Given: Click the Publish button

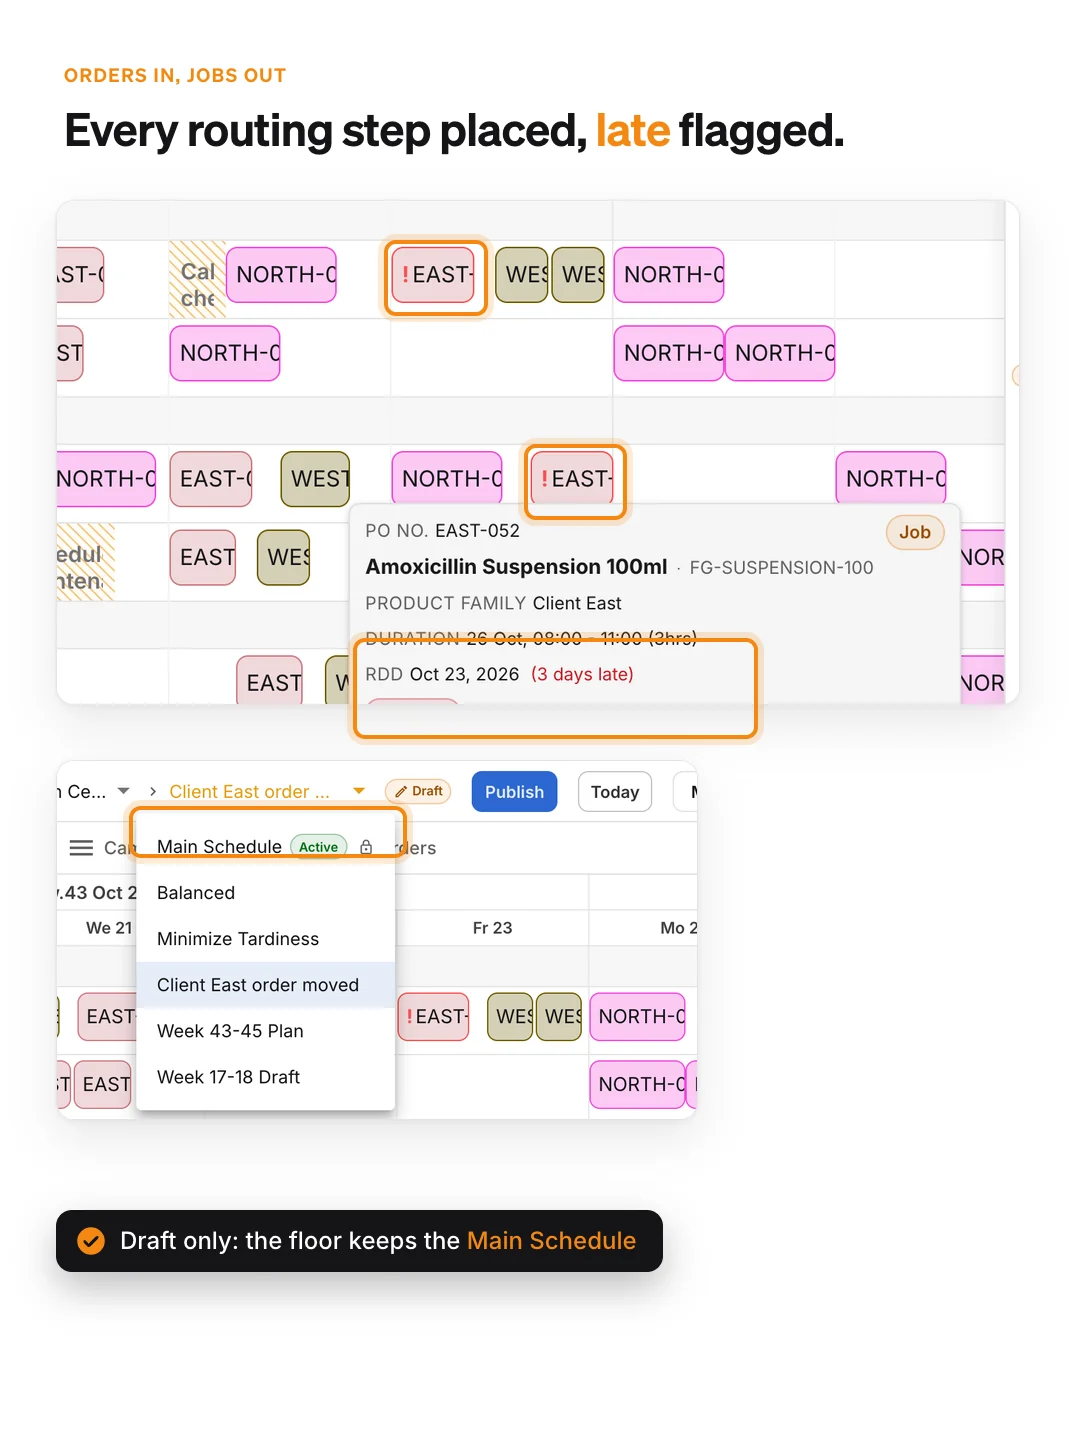Looking at the screenshot, I should [514, 792].
